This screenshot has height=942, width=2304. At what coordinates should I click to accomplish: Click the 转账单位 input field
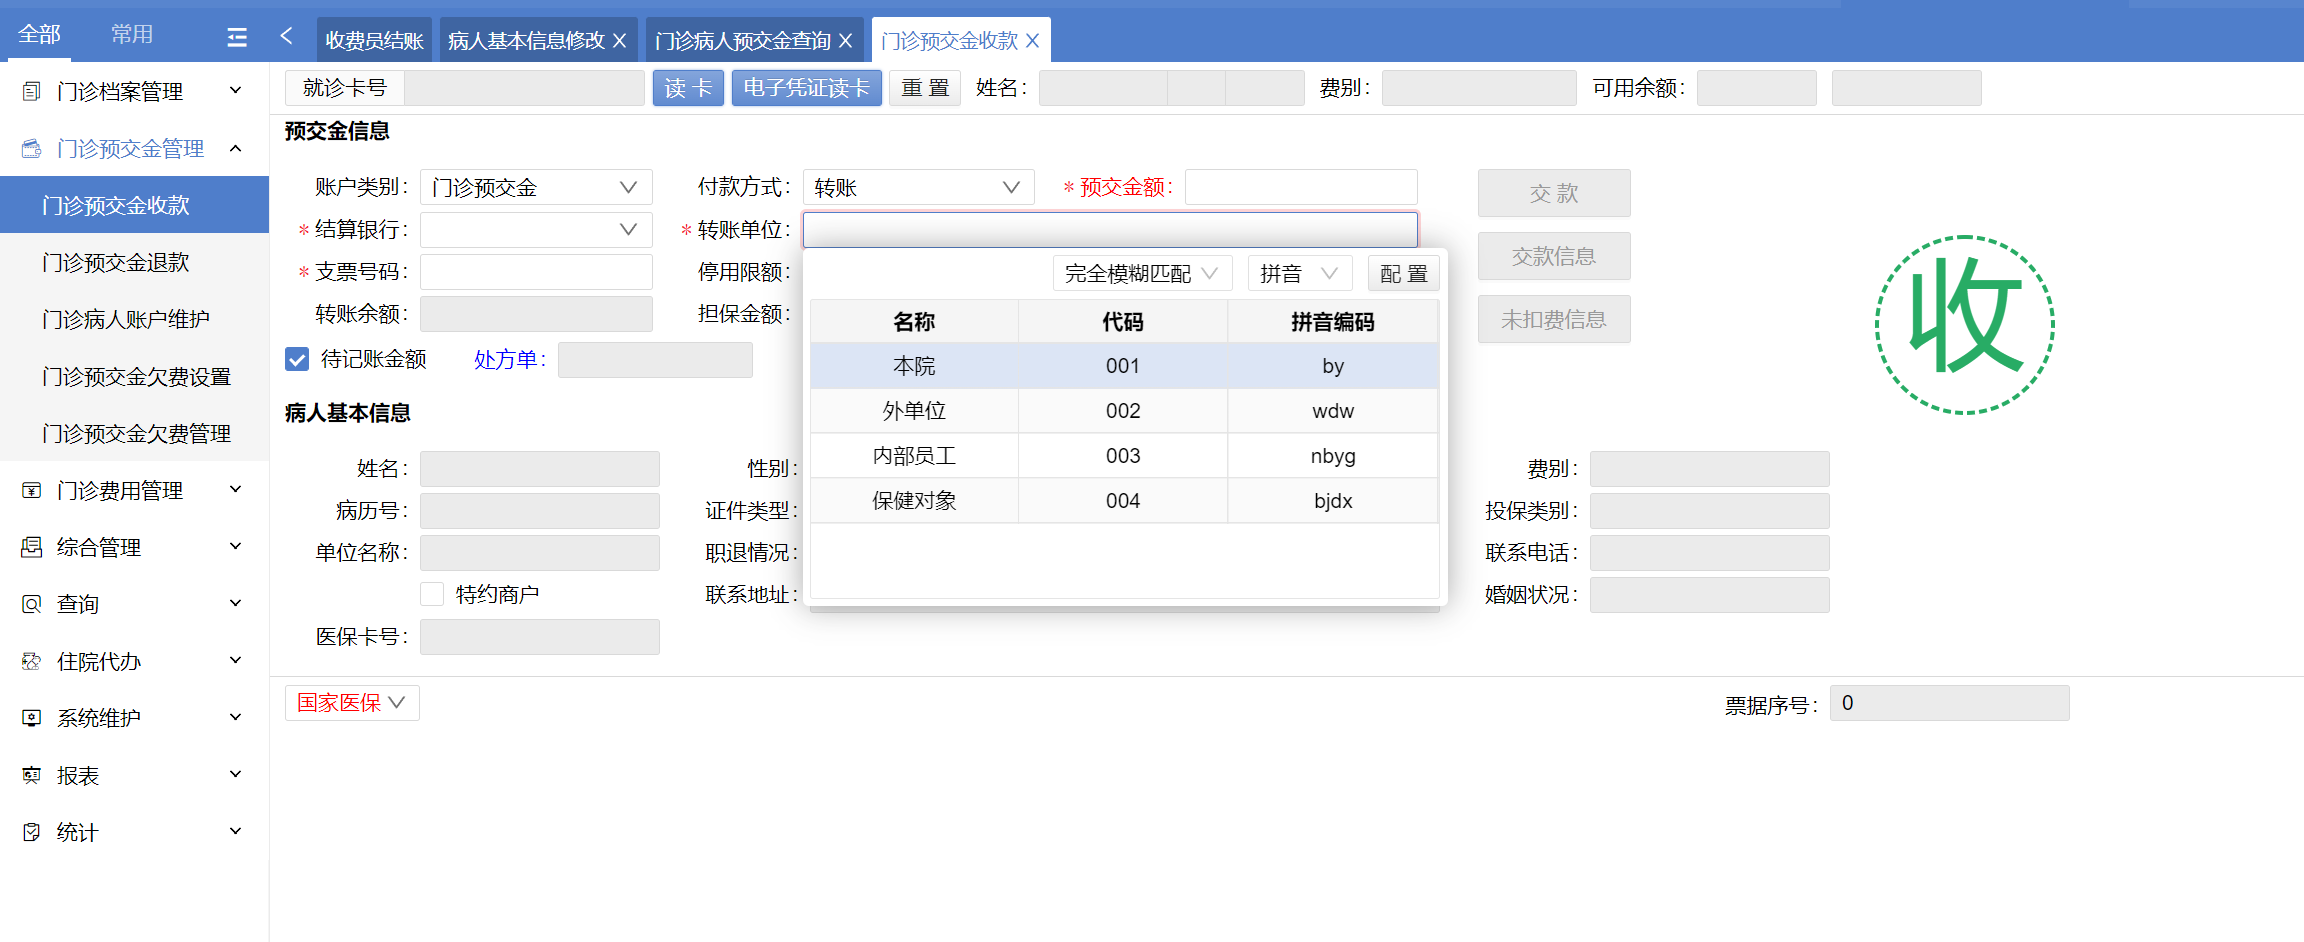coord(1110,229)
